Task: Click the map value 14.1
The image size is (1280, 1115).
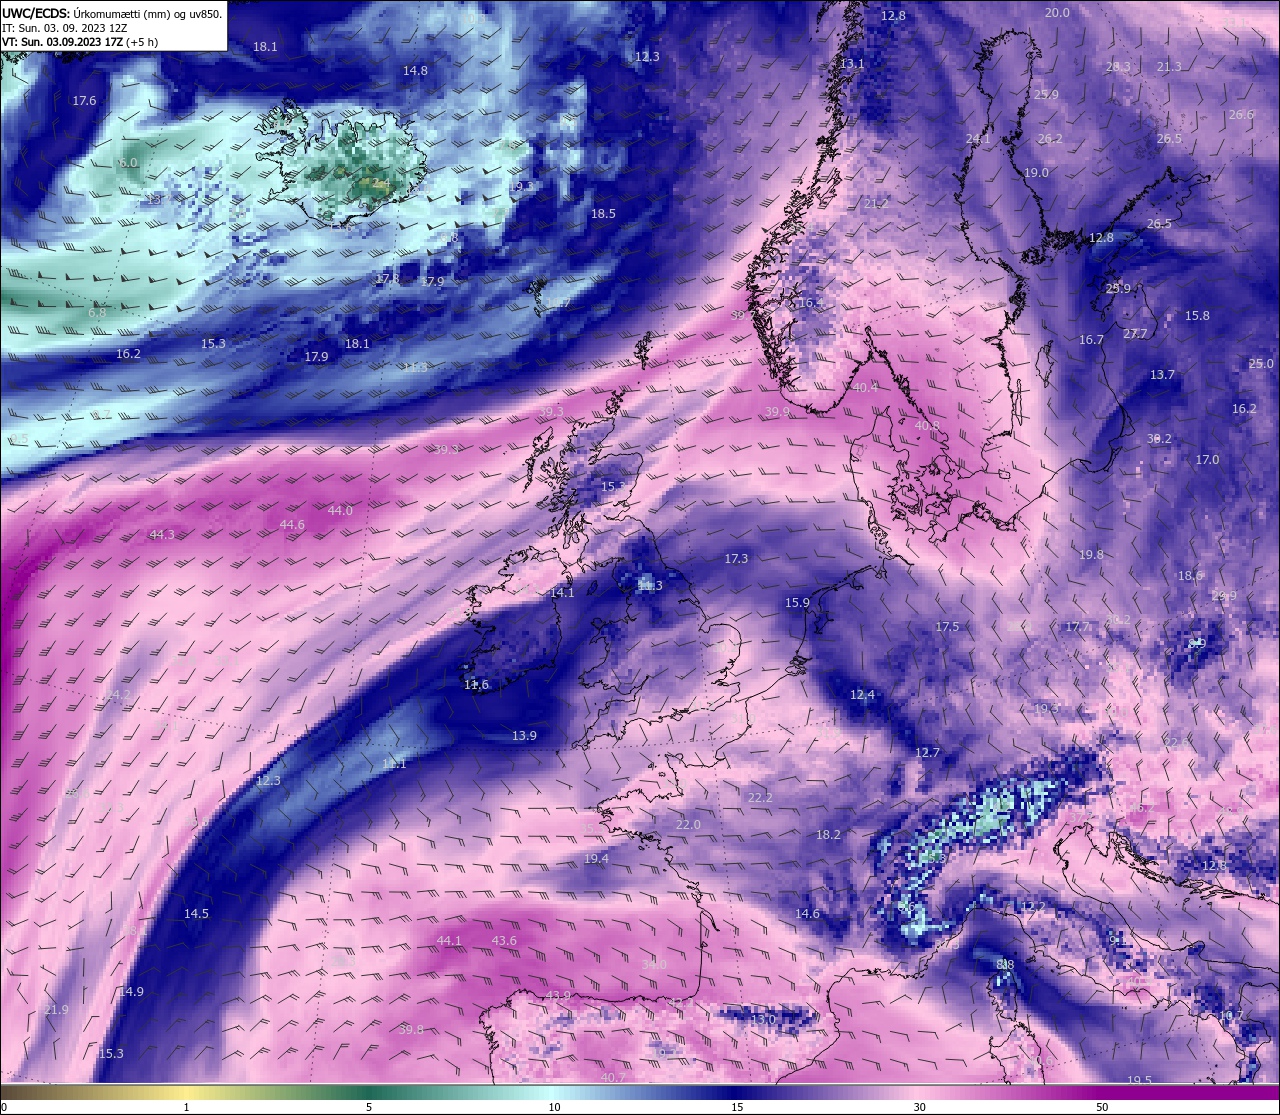Action: tap(562, 593)
